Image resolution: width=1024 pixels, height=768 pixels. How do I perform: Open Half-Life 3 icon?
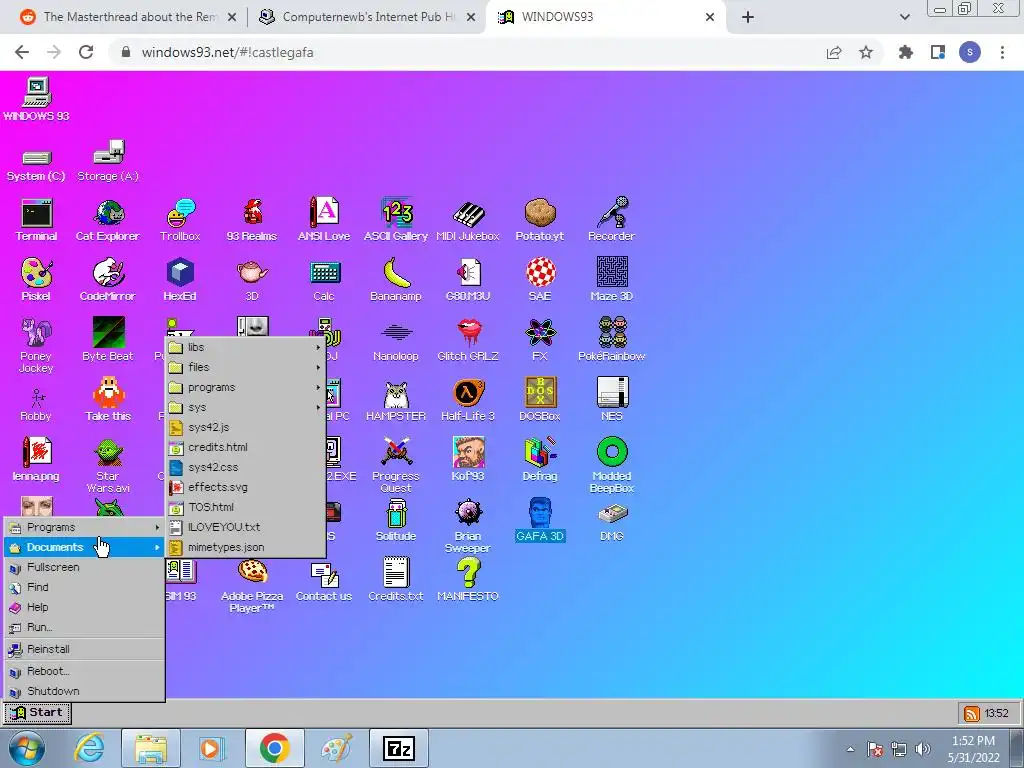468,400
